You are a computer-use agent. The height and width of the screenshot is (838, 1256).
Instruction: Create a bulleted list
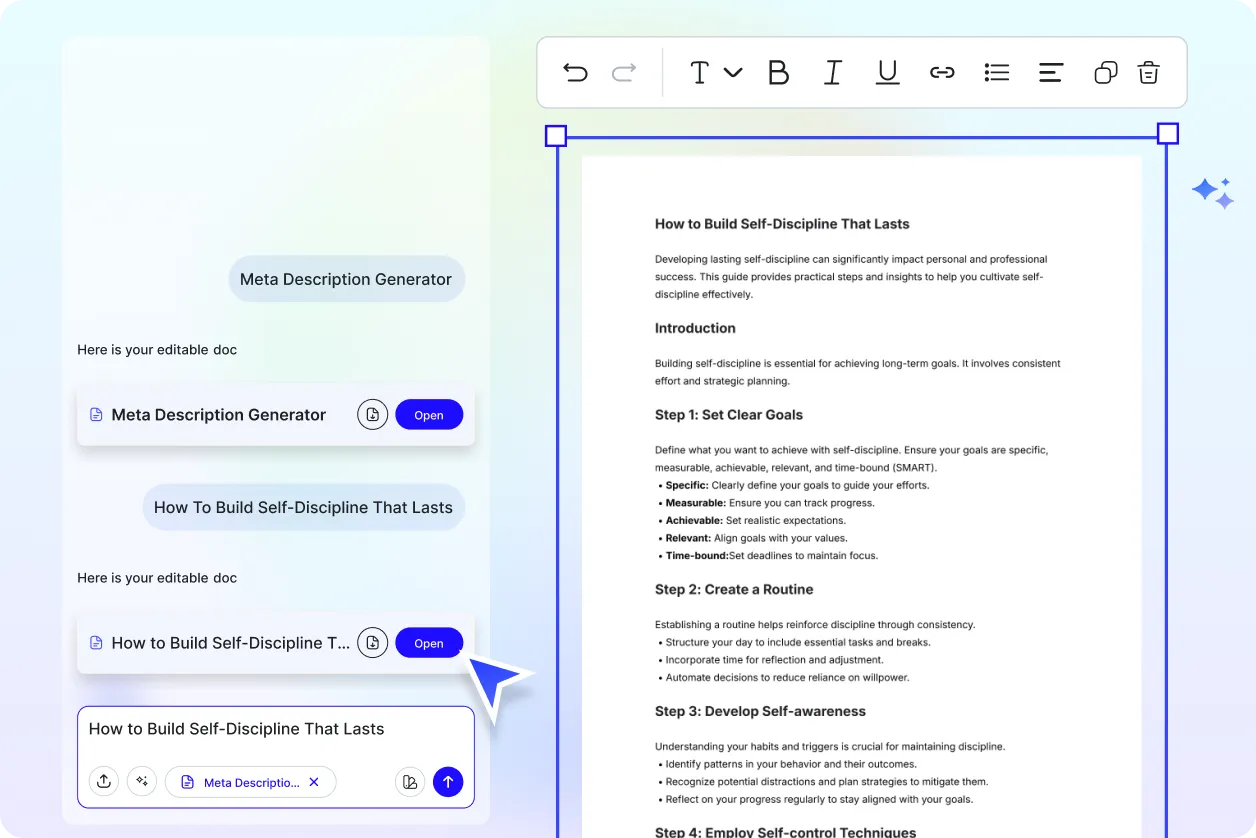pyautogui.click(x=996, y=71)
